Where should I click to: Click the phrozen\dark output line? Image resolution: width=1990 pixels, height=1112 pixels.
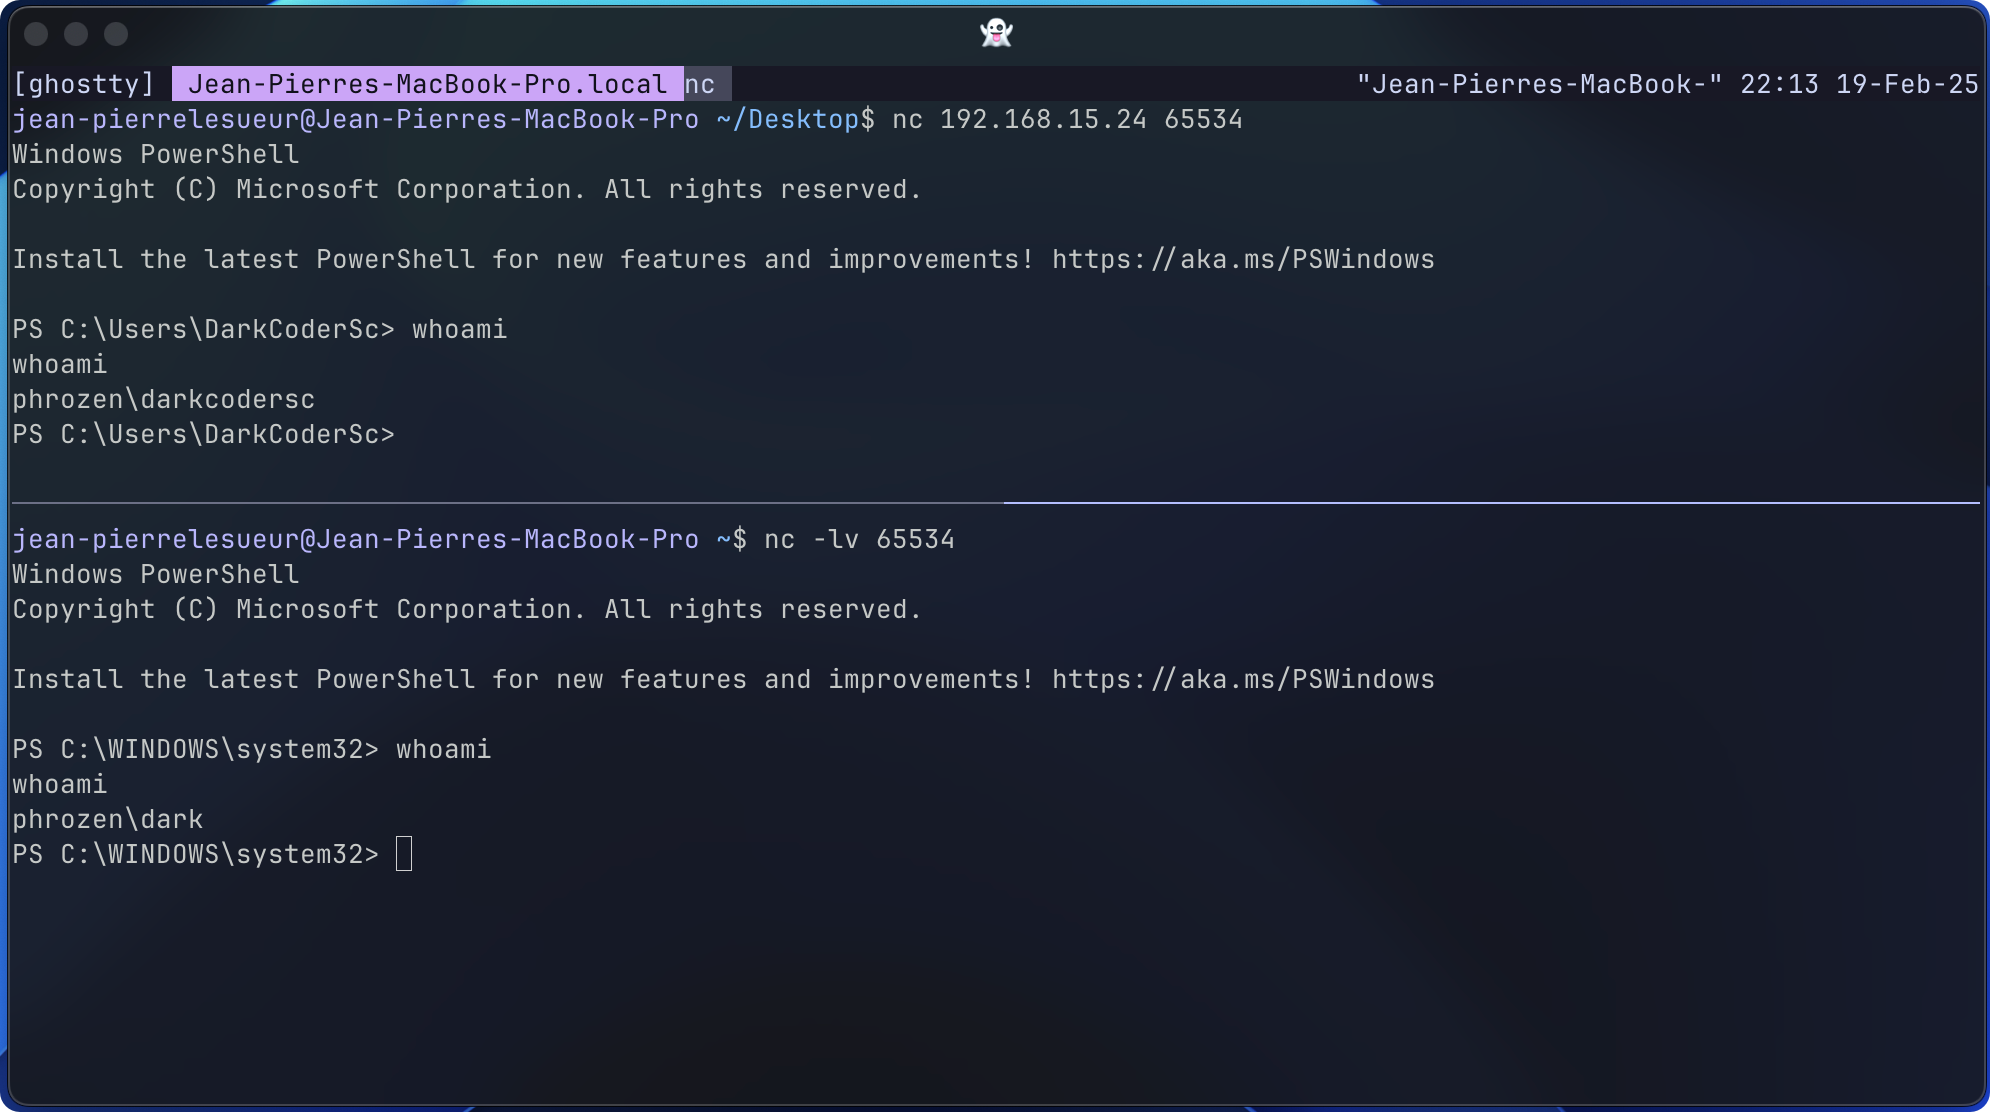pyautogui.click(x=108, y=819)
